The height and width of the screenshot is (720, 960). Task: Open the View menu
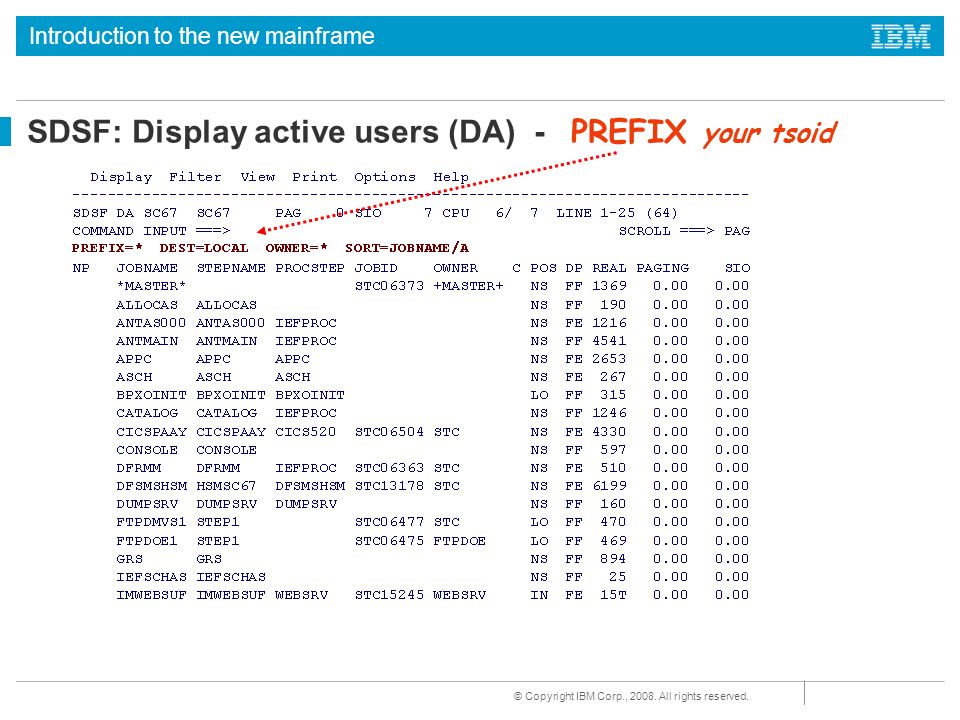click(x=258, y=177)
